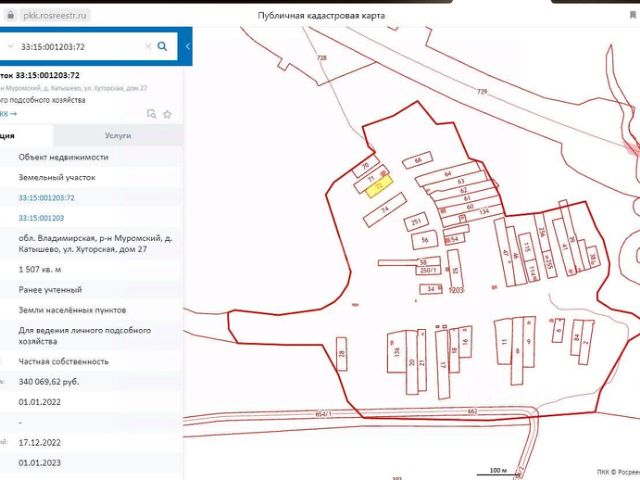Select parcel 28 on the map

342,354
